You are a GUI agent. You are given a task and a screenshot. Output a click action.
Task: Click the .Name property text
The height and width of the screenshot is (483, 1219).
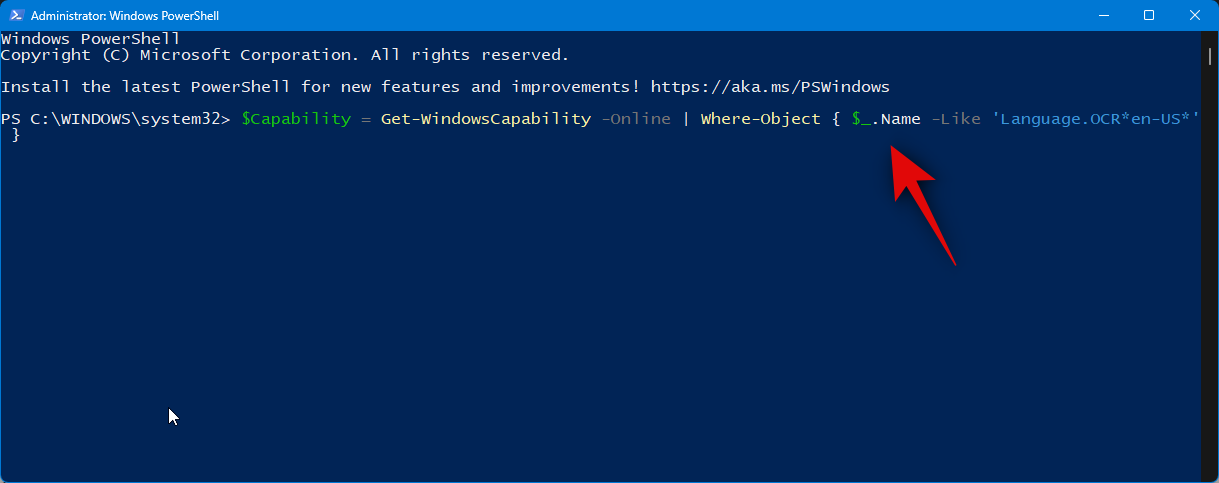(896, 119)
